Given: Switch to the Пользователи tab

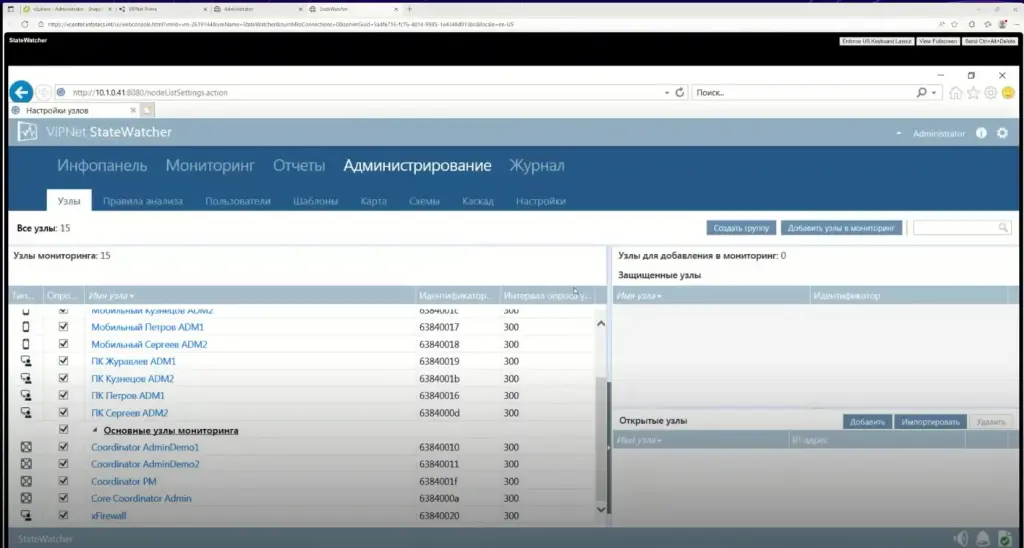Looking at the screenshot, I should (238, 201).
